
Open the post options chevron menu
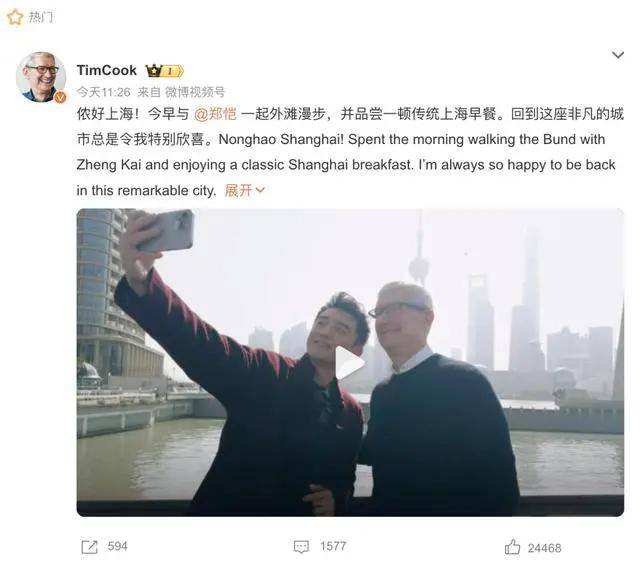point(618,55)
